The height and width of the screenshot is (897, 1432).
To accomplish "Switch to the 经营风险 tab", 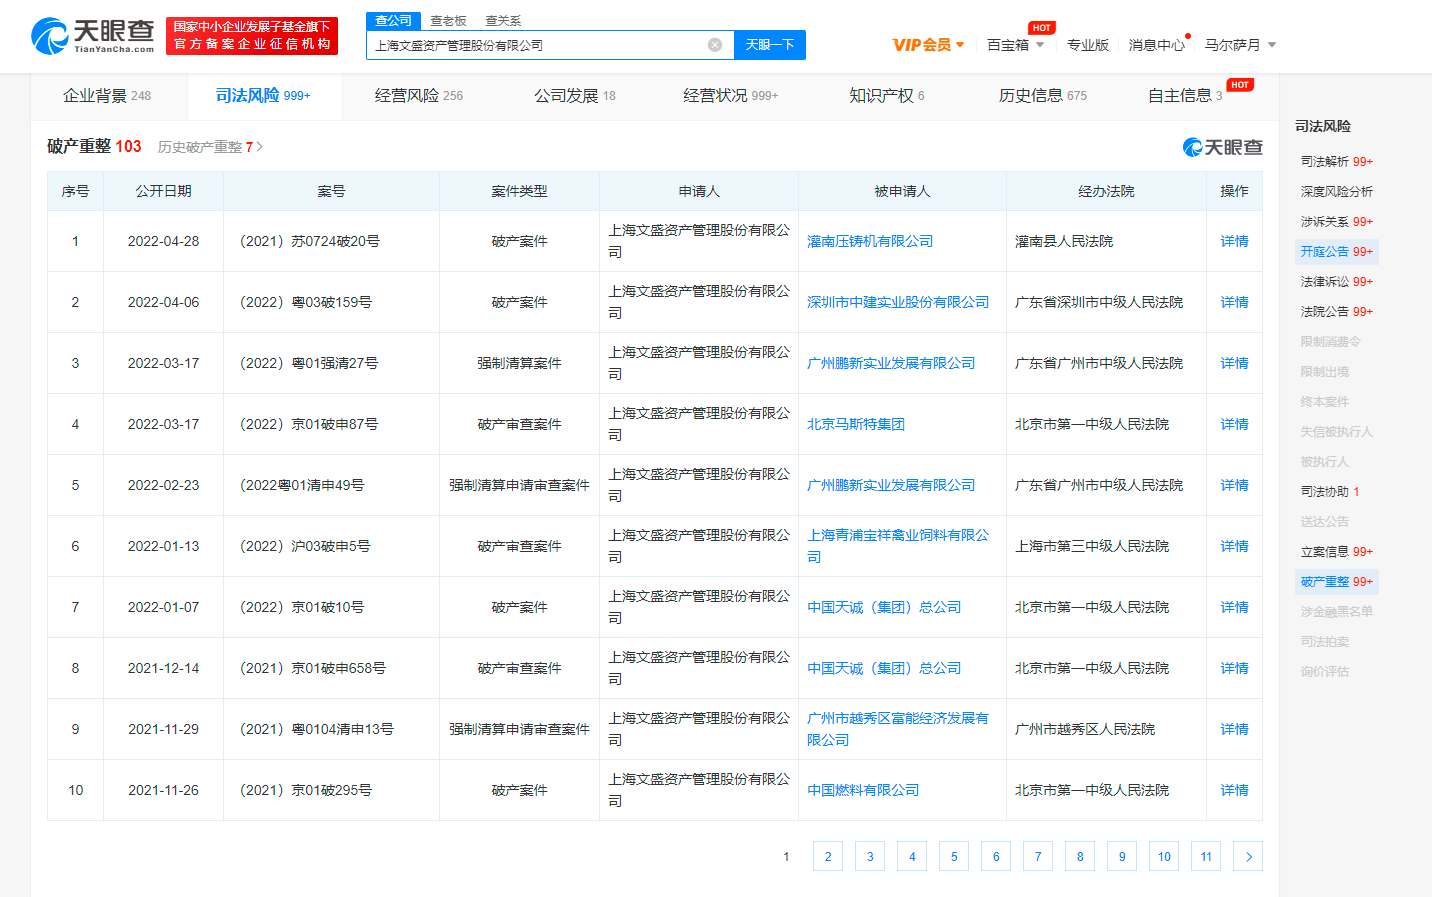I will click(418, 96).
